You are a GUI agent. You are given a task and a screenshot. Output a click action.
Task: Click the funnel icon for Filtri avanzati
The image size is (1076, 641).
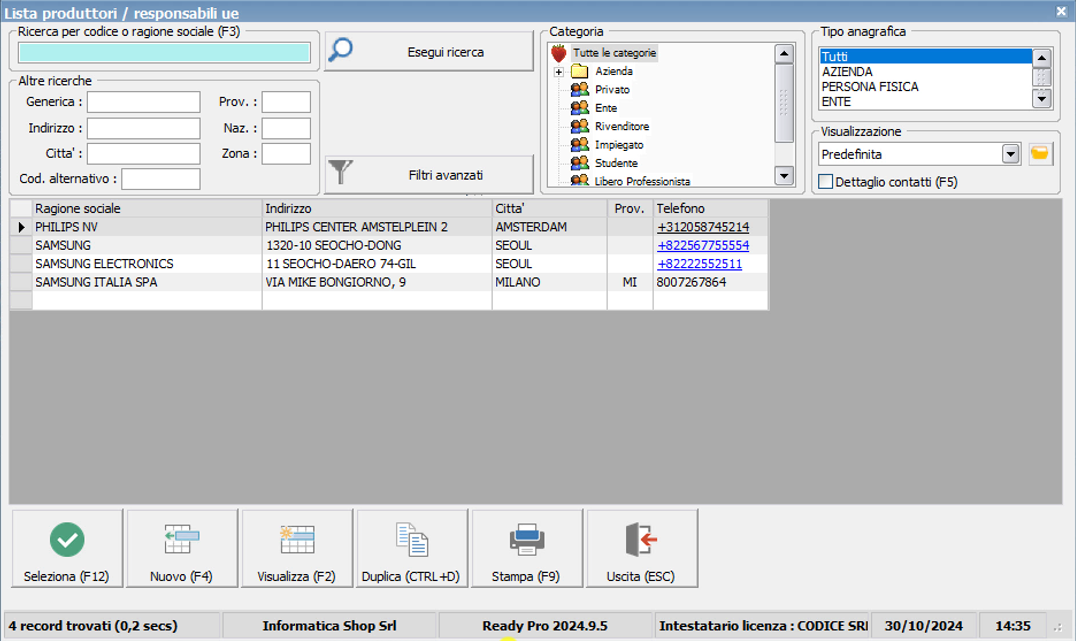click(340, 172)
